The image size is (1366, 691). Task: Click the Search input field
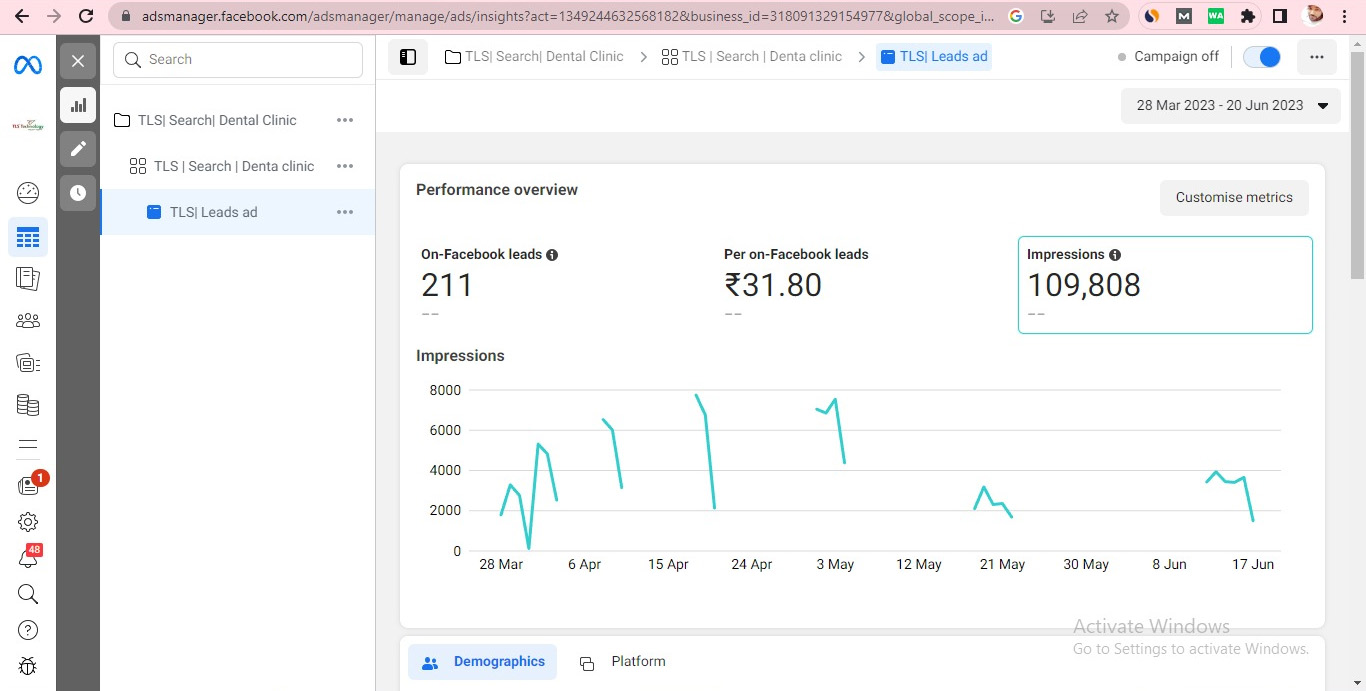[238, 60]
